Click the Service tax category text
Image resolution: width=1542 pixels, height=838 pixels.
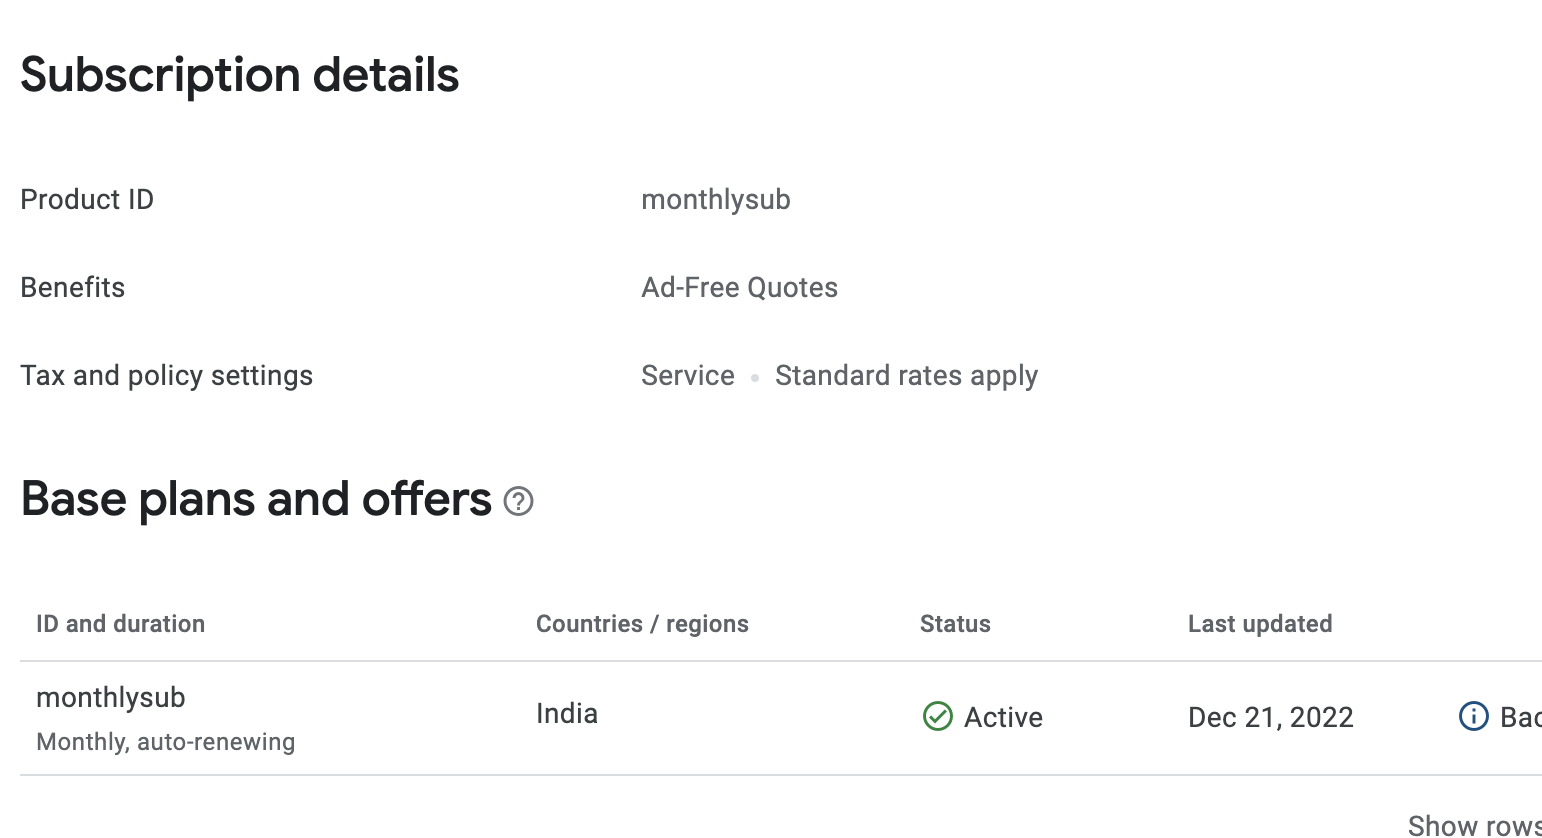coord(687,376)
